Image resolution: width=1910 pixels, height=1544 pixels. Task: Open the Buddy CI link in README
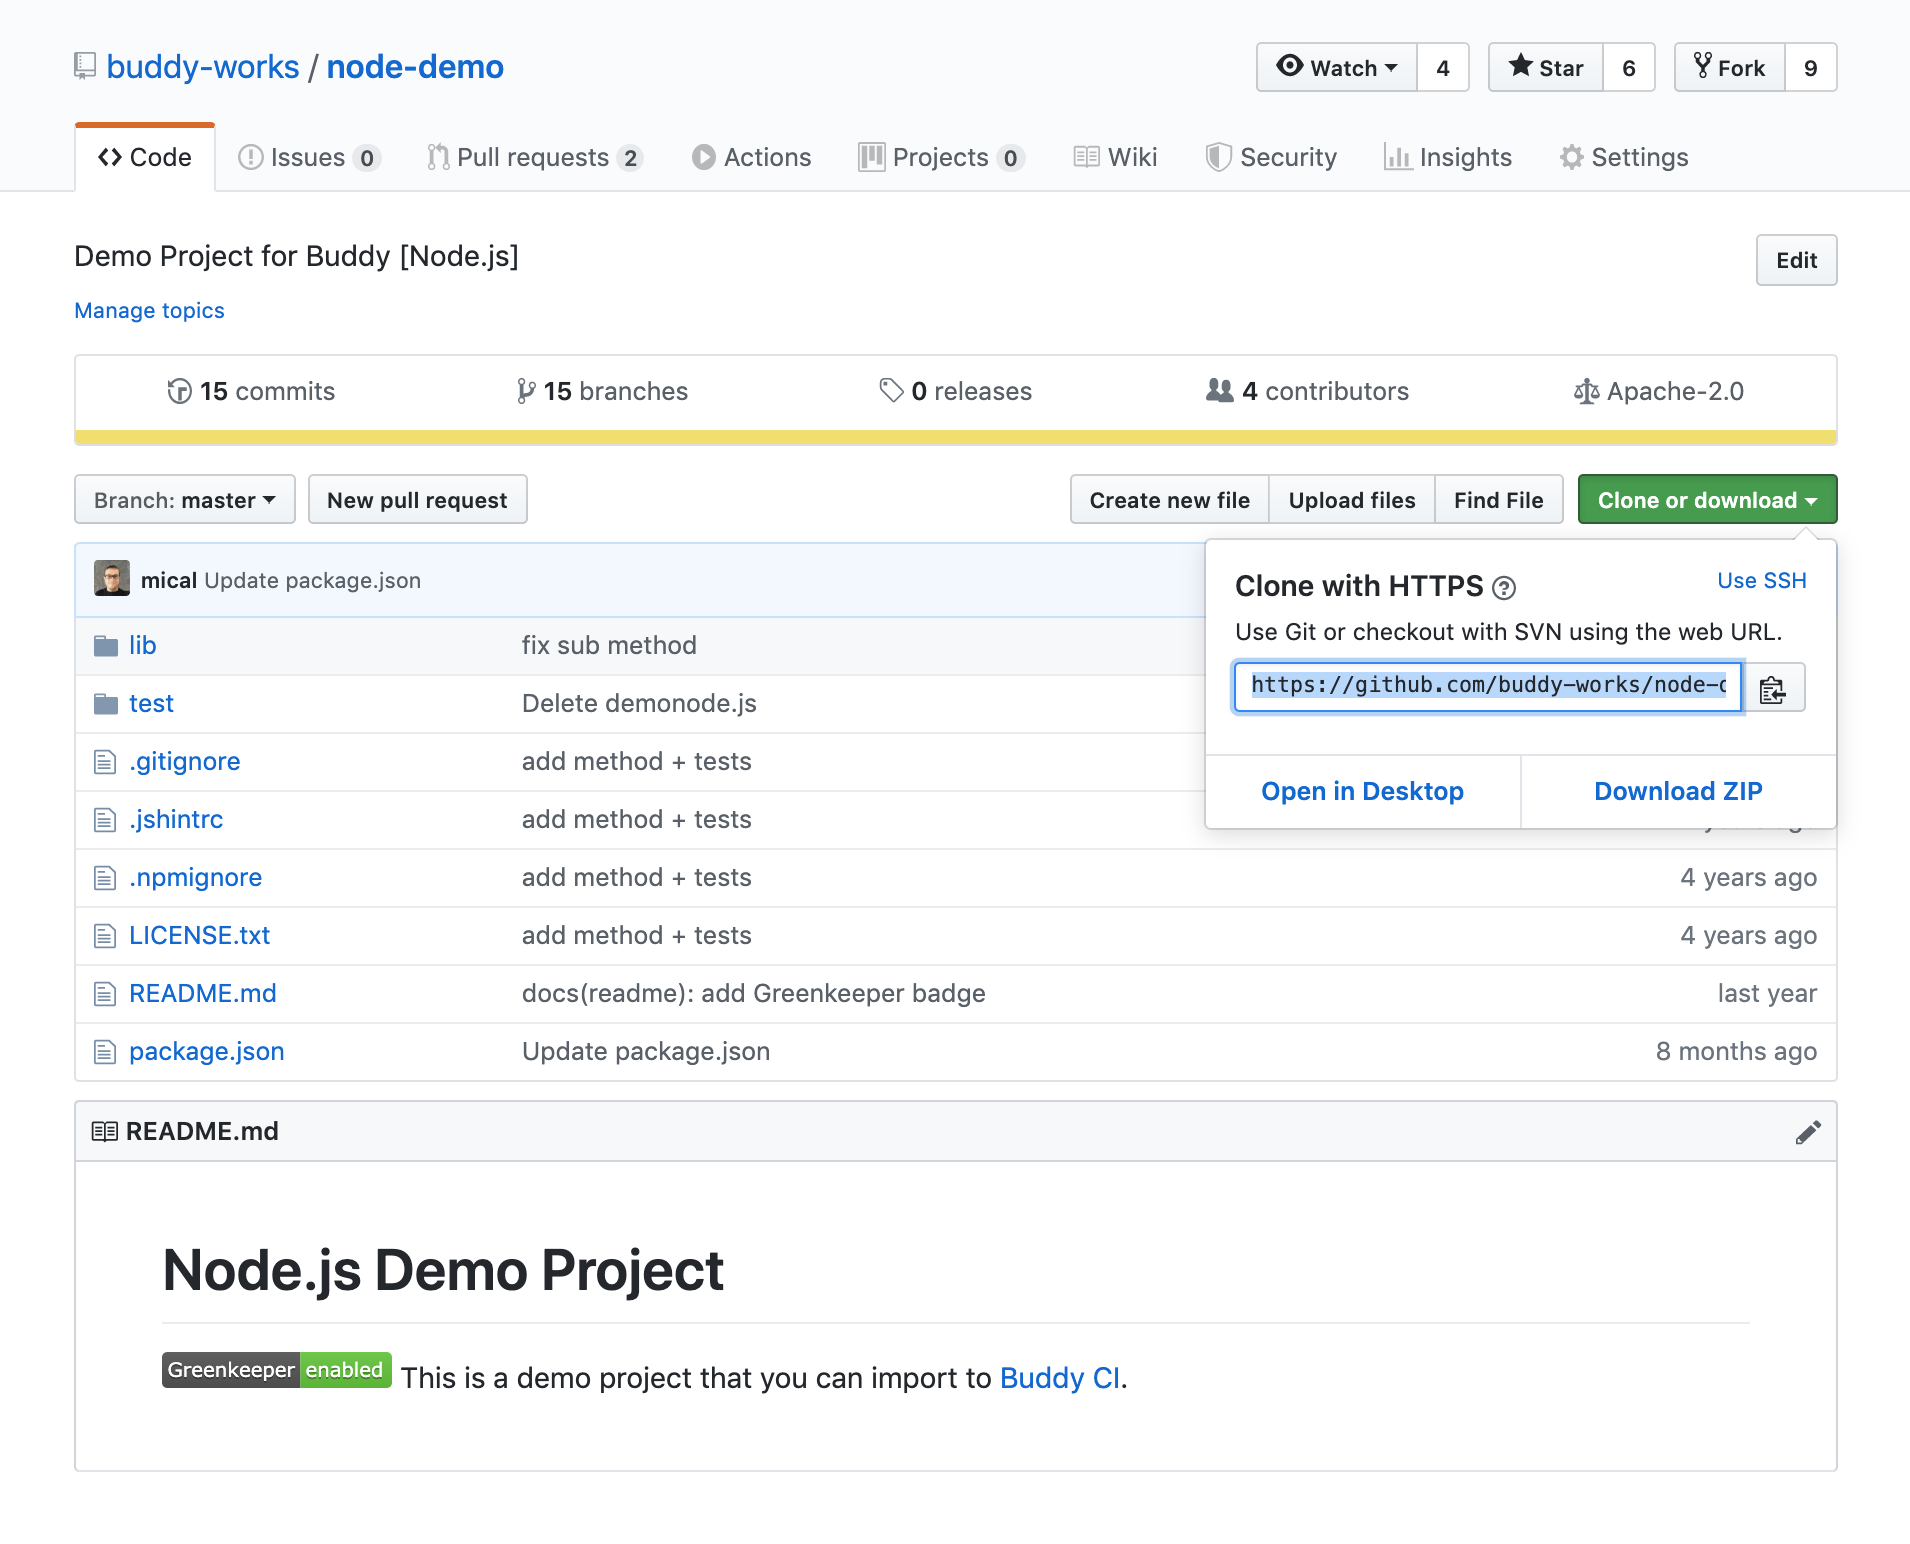click(x=1060, y=1378)
